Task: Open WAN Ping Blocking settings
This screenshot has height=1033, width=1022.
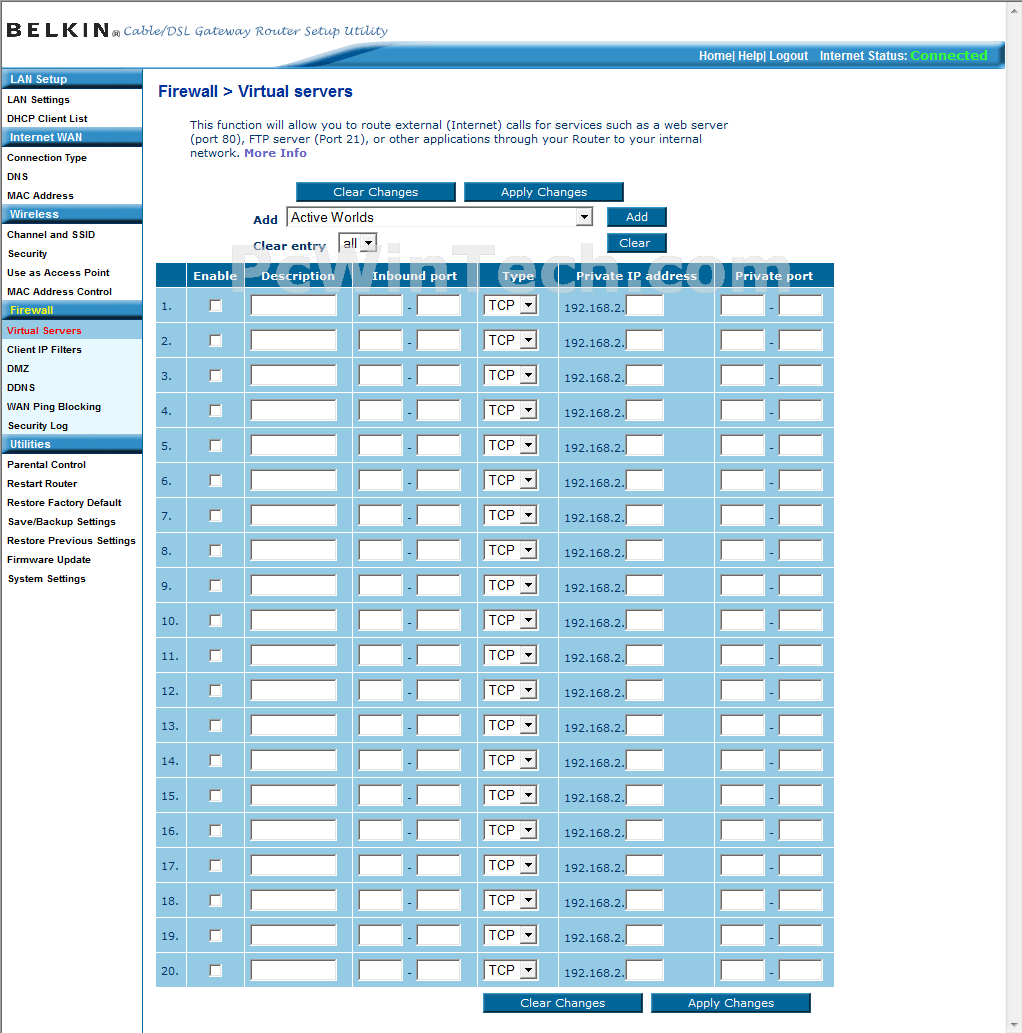Action: click(53, 407)
